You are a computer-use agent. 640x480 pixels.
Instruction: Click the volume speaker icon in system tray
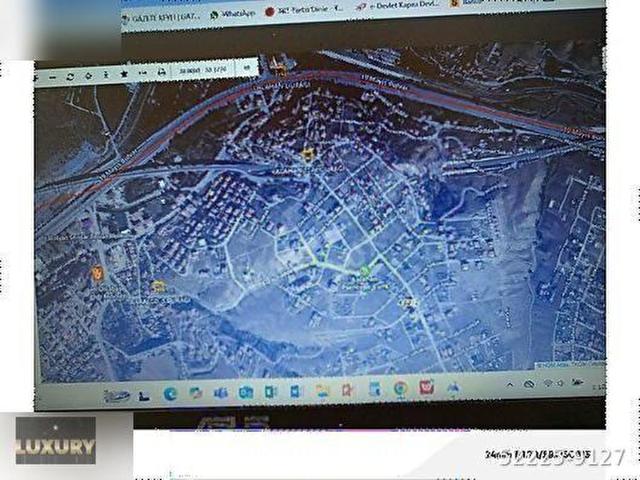(x=560, y=383)
